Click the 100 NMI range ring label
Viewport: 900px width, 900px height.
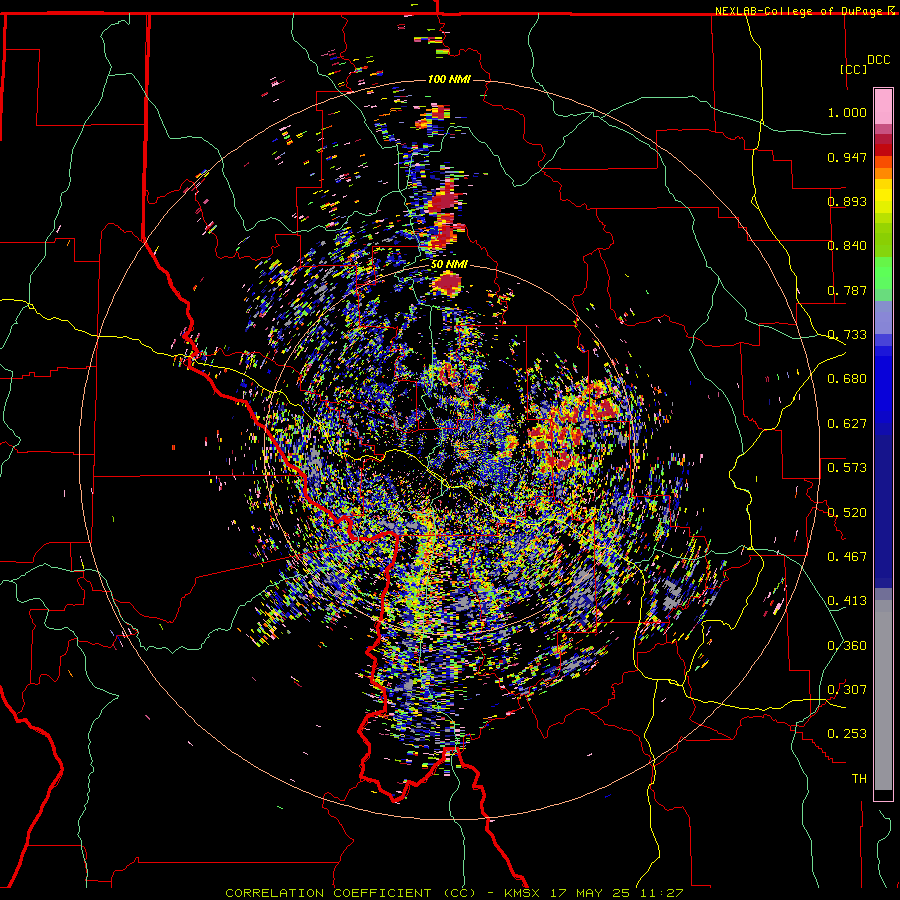(x=449, y=79)
